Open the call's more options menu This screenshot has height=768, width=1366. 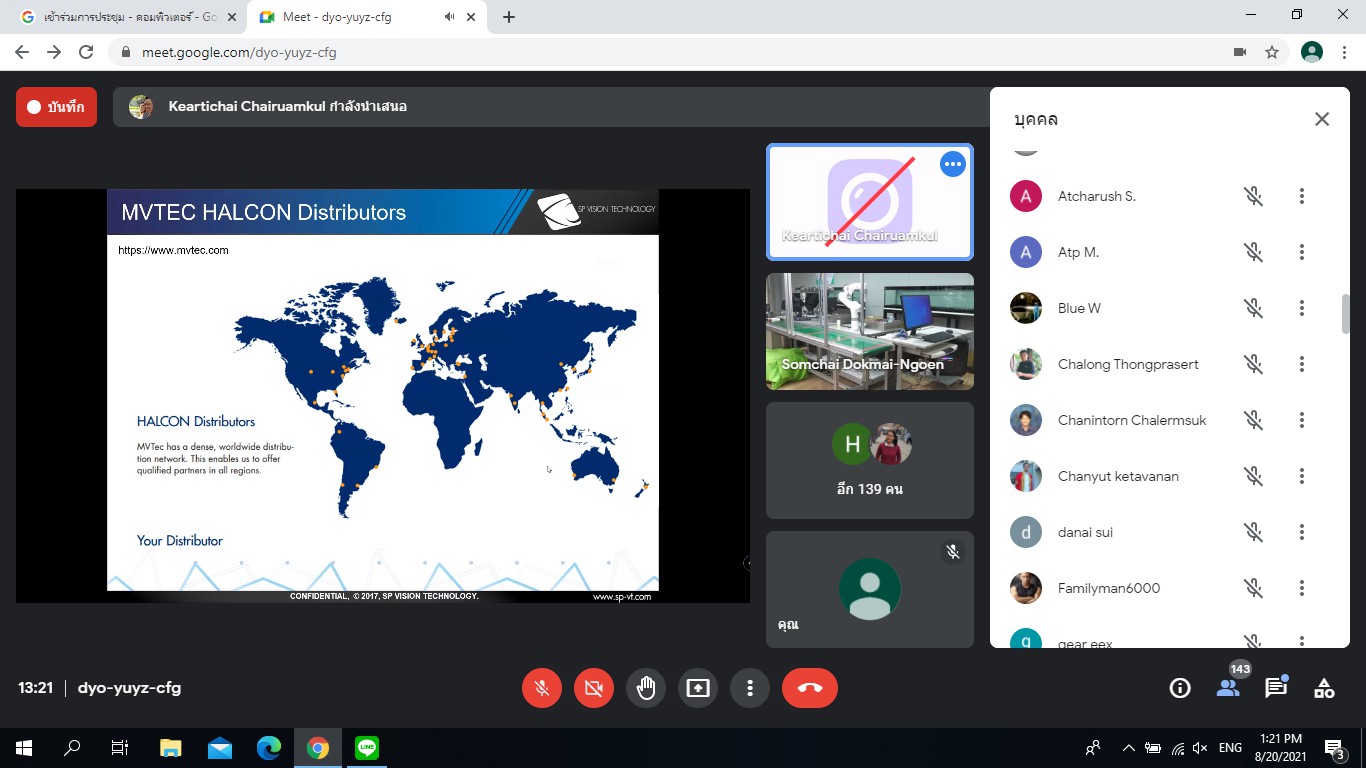[x=750, y=688]
